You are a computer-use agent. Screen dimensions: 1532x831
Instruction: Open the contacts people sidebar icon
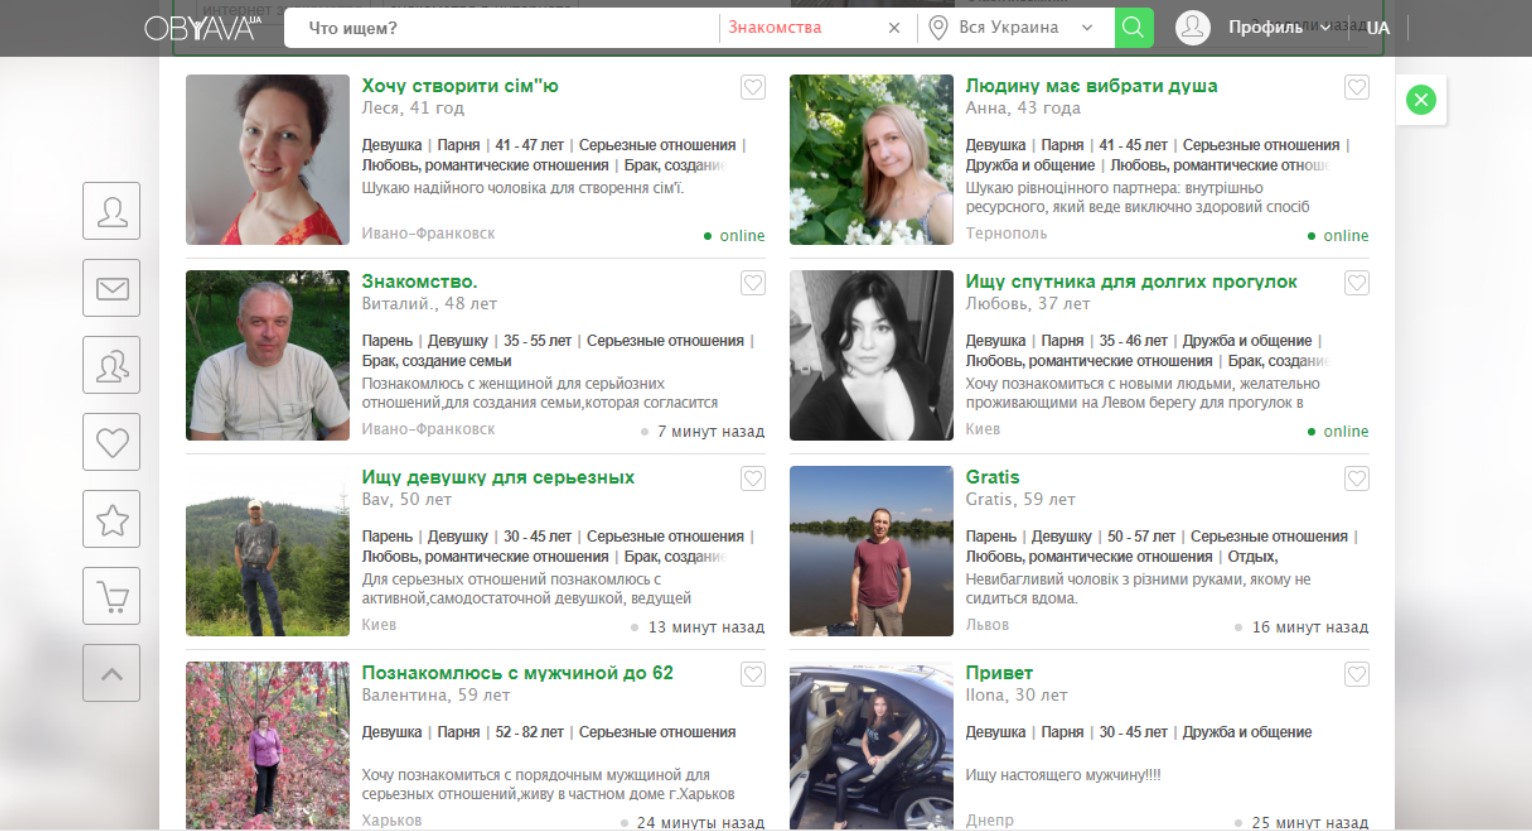tap(111, 365)
